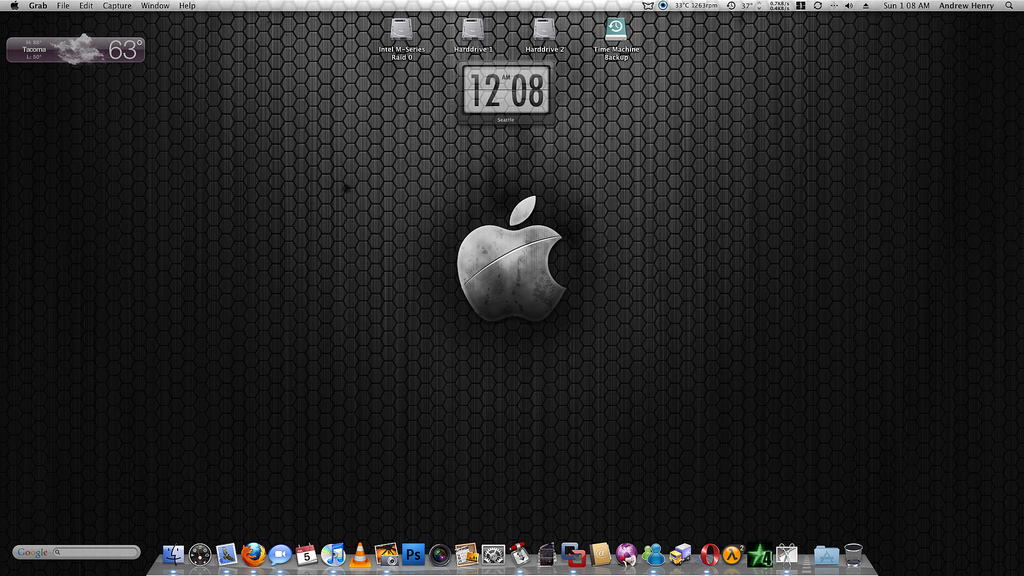Click the eject icon in menu bar
Image resolution: width=1024 pixels, height=576 pixels.
(866, 5)
